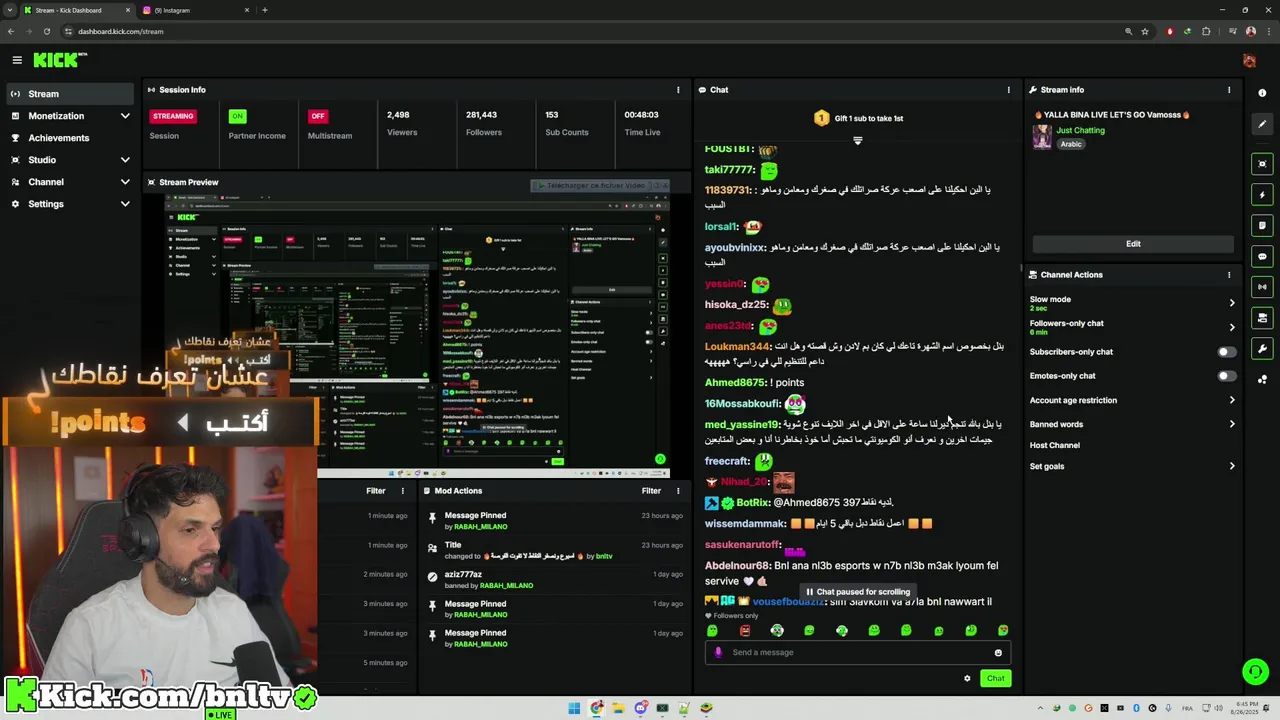
Task: Open Banned words options chevron
Action: pos(1231,424)
